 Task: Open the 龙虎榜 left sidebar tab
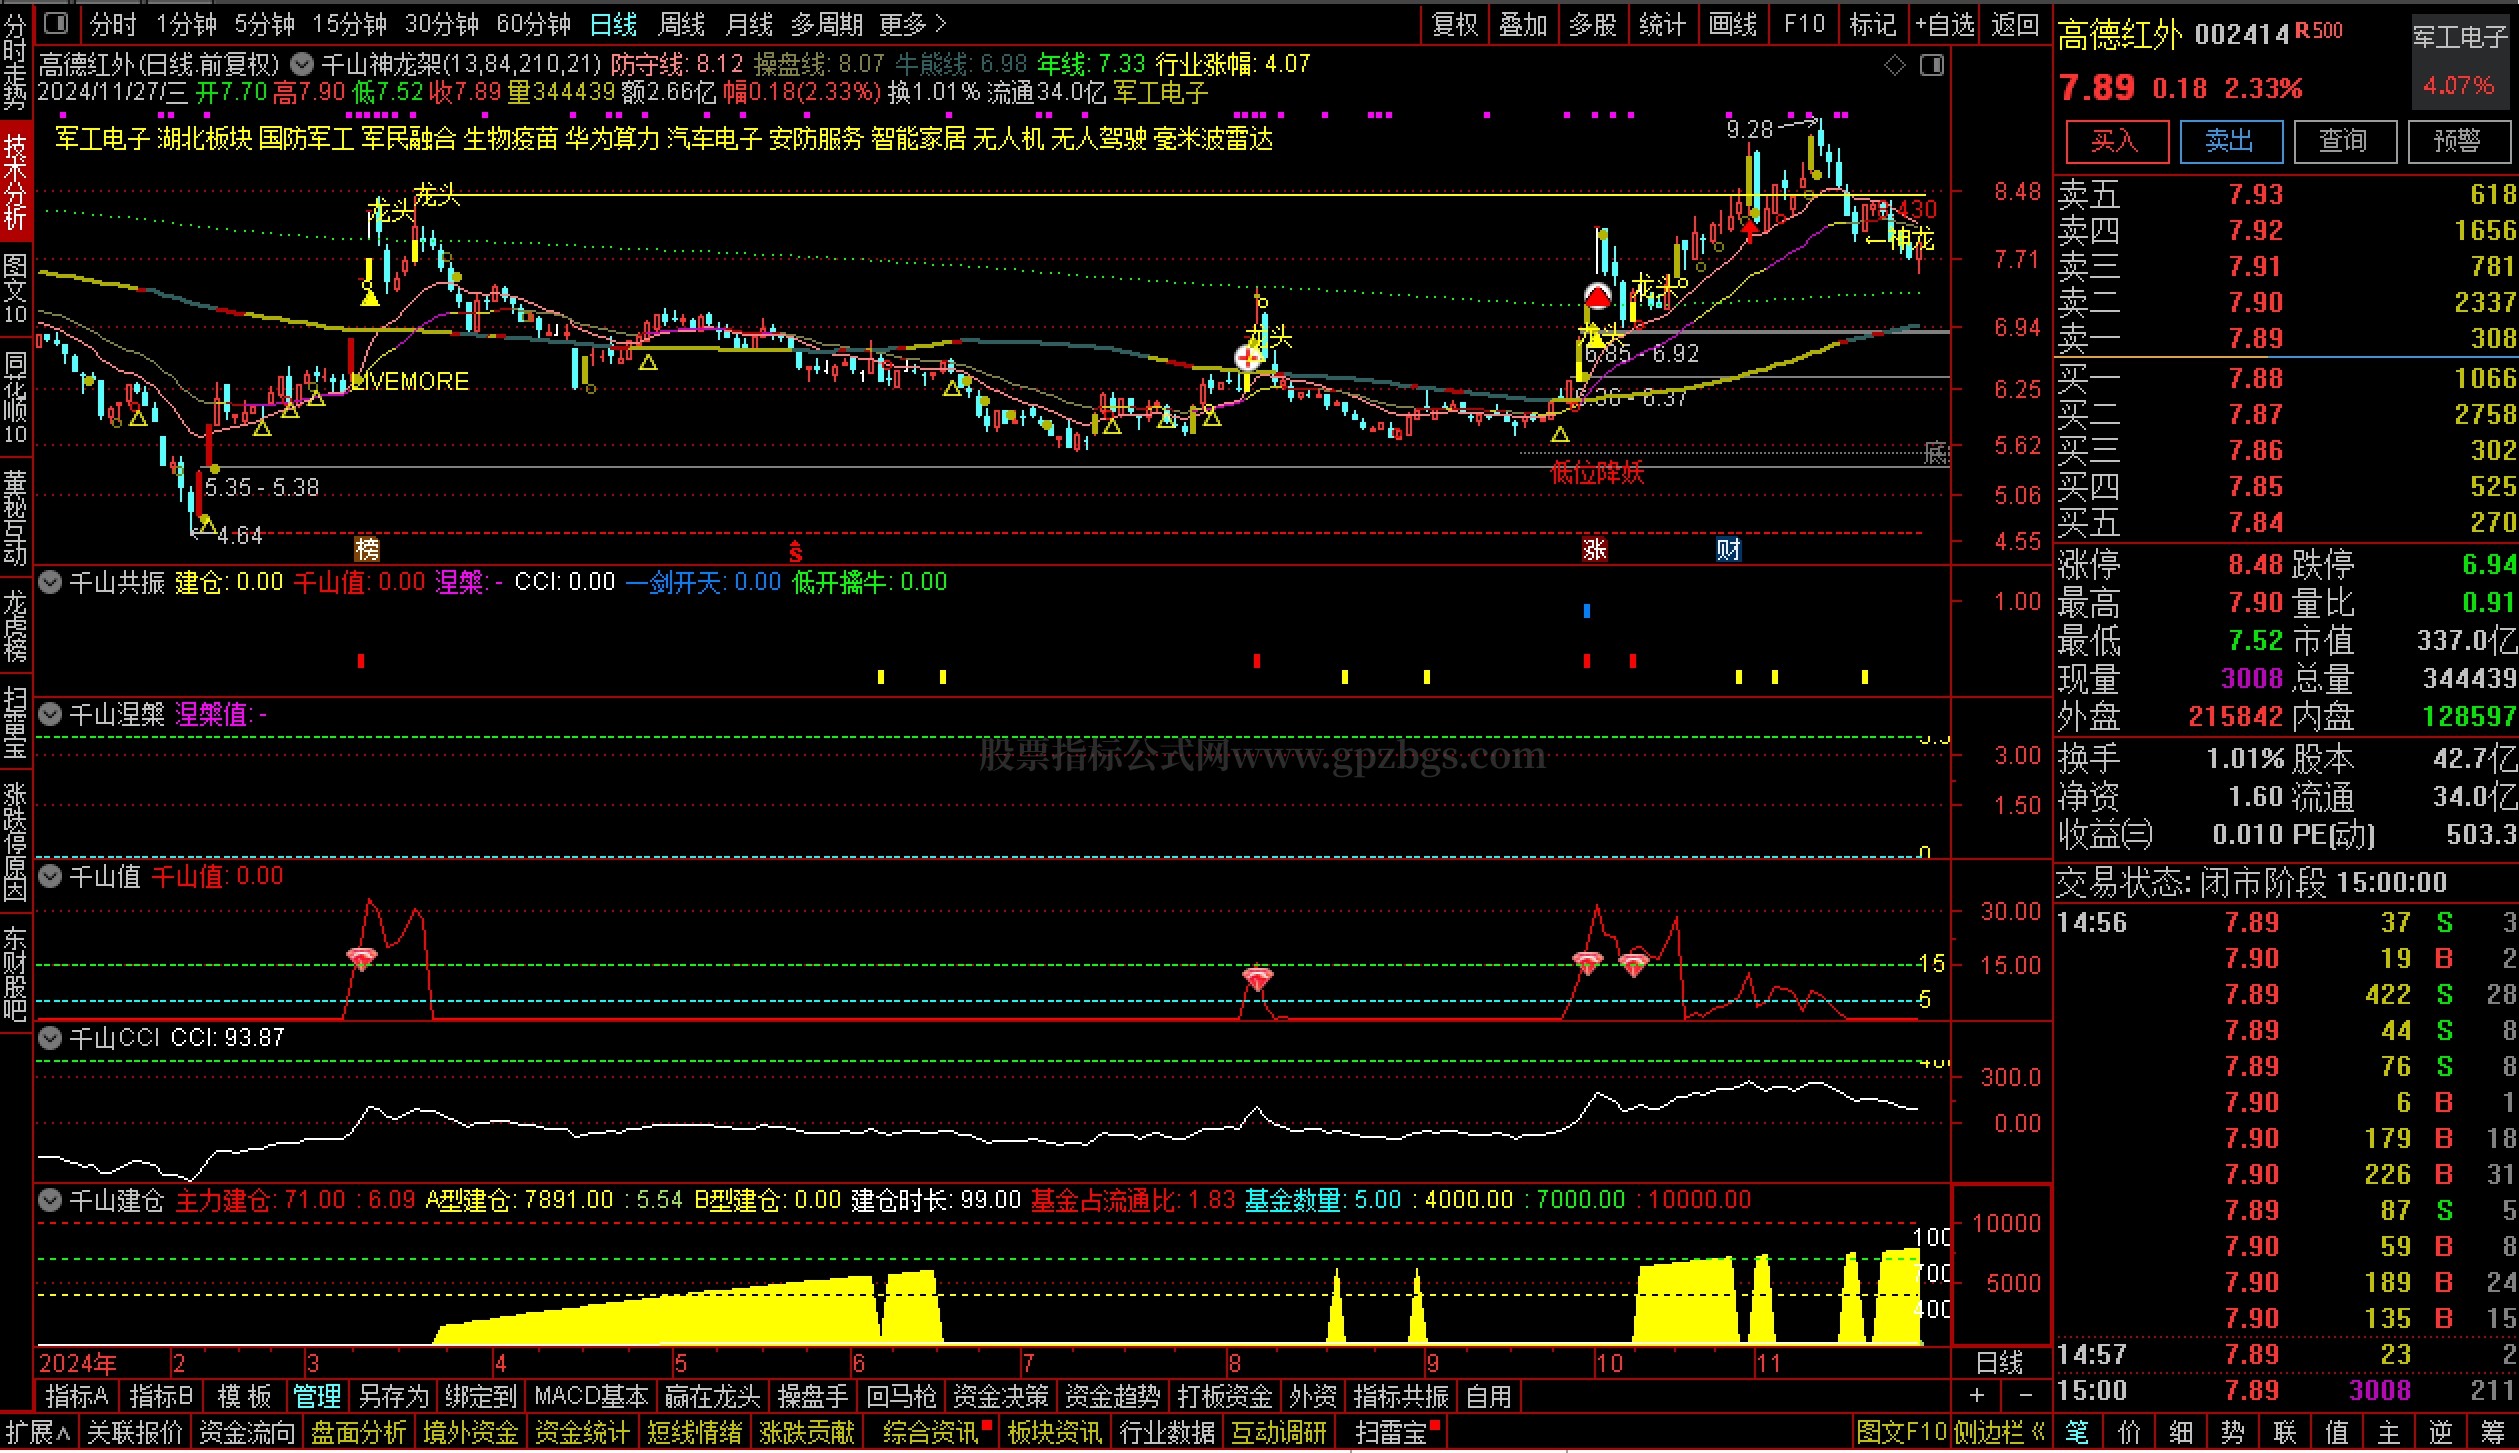coord(15,626)
